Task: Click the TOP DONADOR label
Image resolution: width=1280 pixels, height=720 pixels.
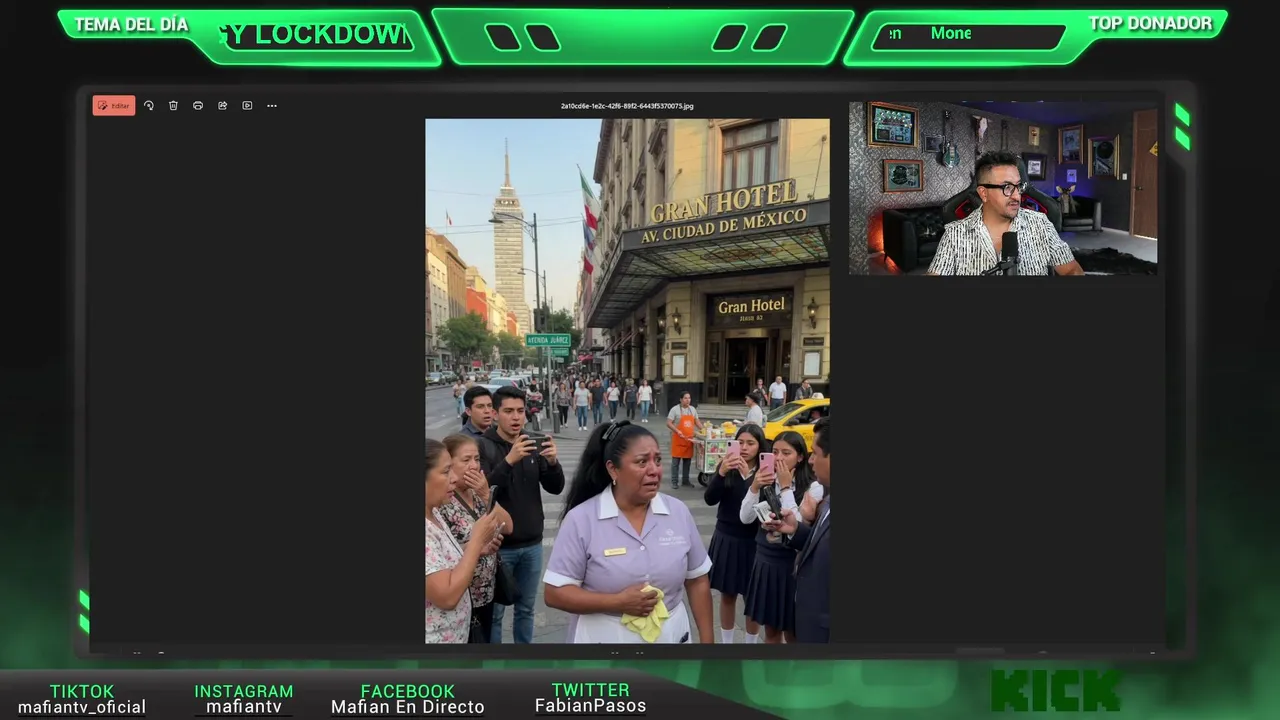Action: click(x=1150, y=24)
